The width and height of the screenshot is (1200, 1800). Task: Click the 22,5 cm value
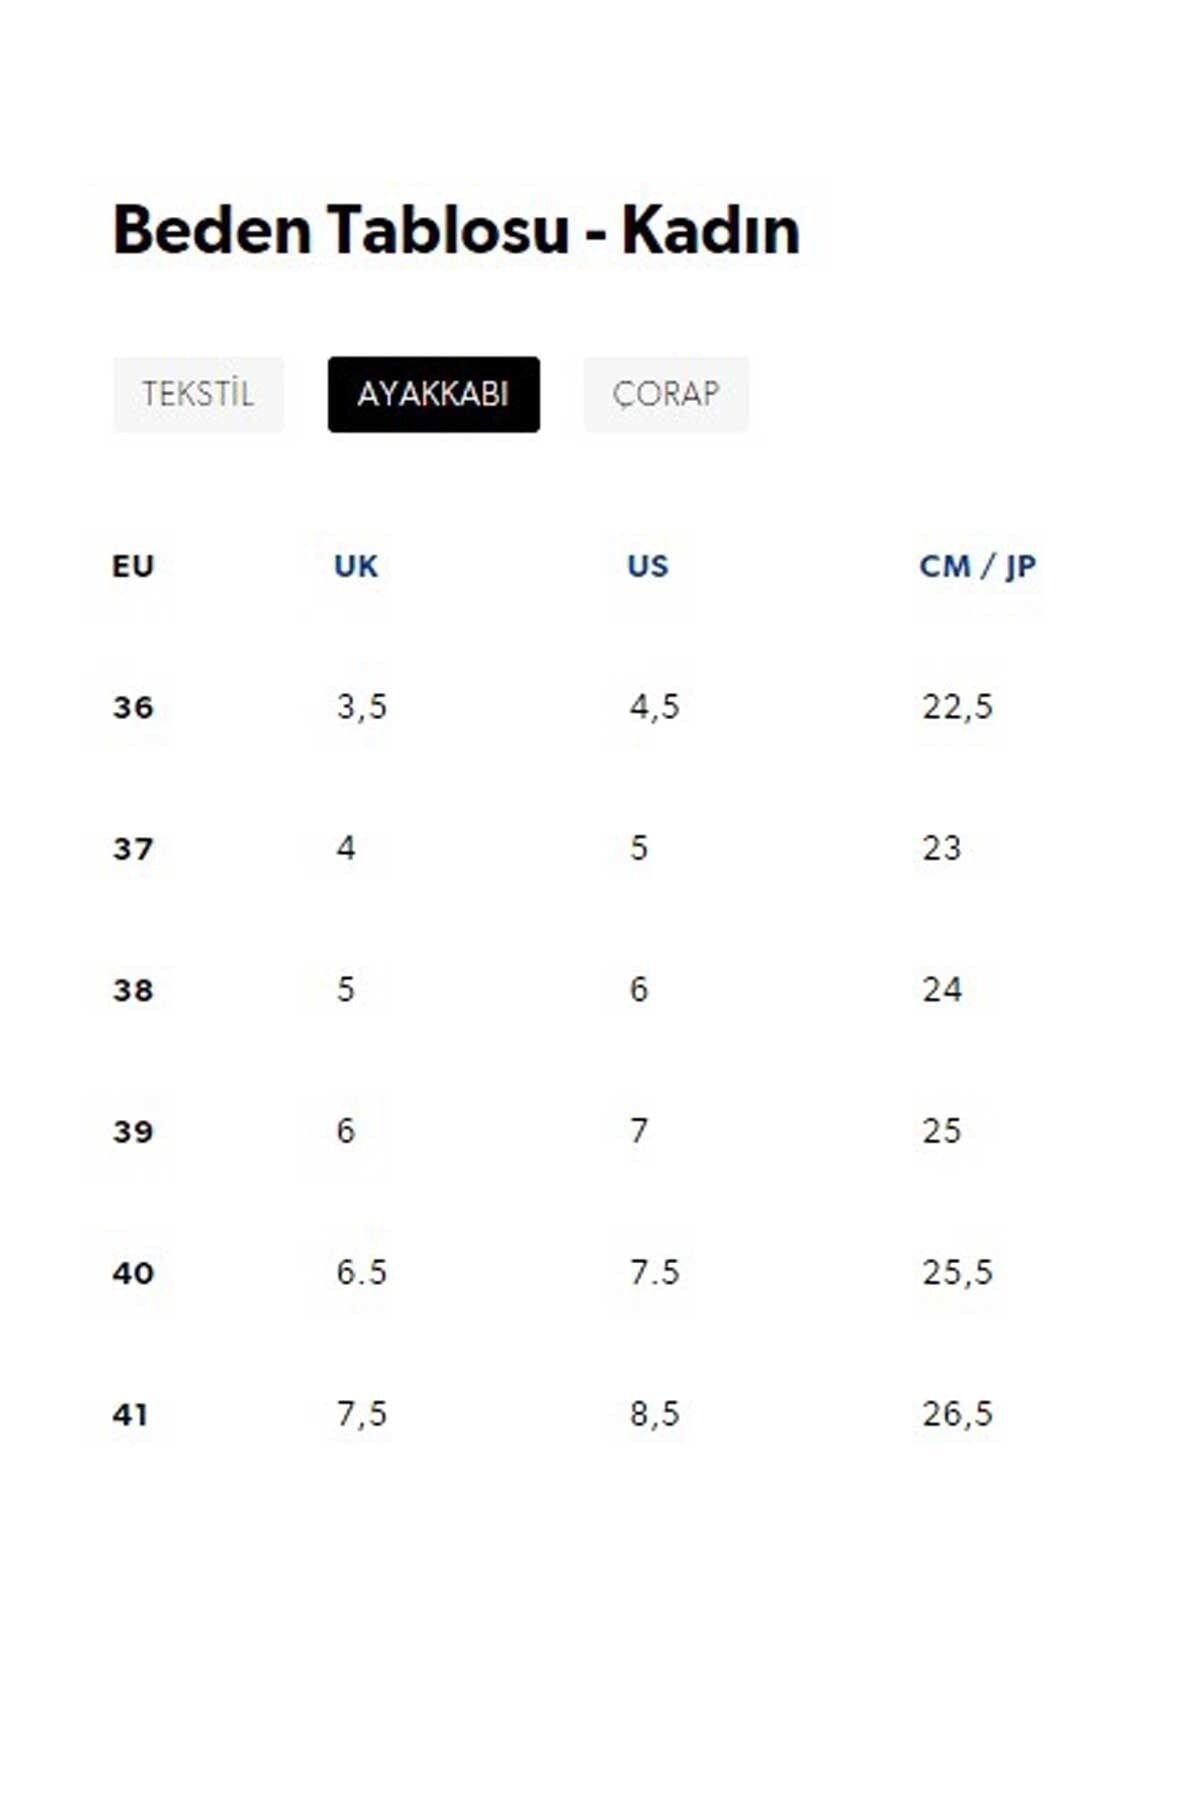pos(957,707)
